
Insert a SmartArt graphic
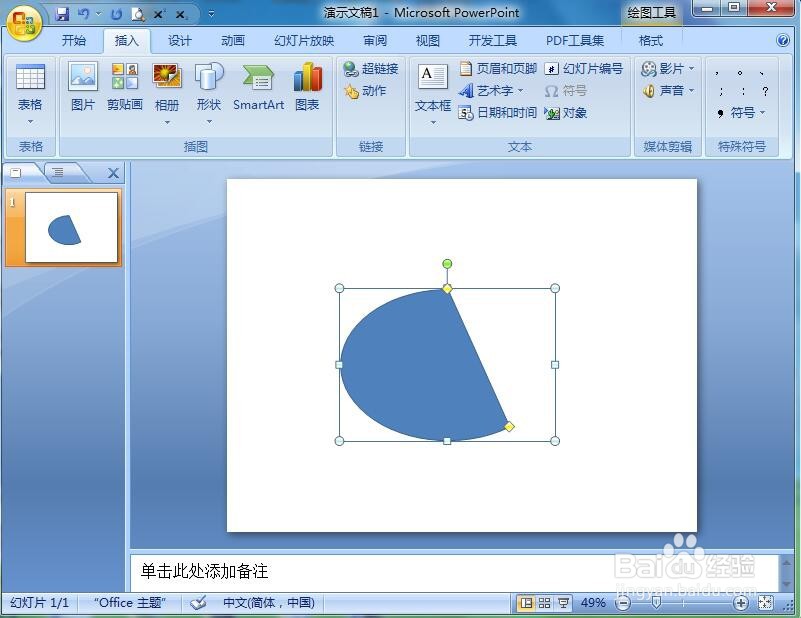[x=258, y=87]
